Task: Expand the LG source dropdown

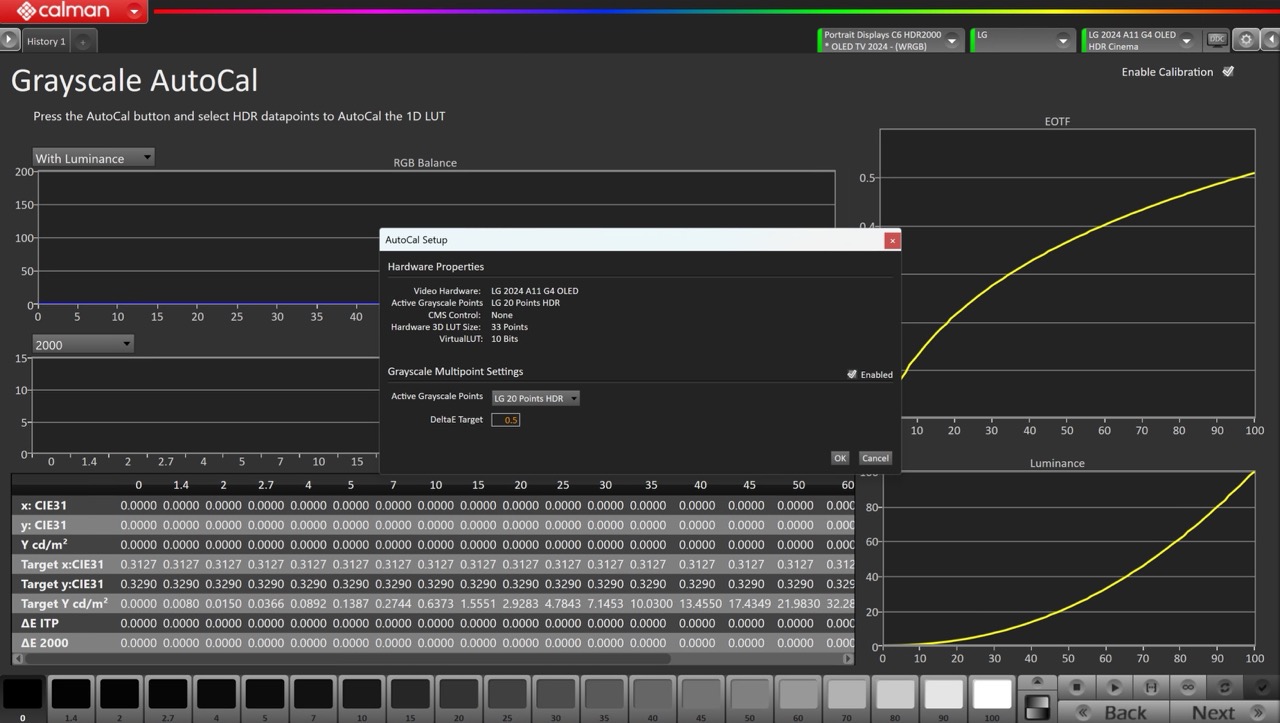Action: pyautogui.click(x=1063, y=41)
